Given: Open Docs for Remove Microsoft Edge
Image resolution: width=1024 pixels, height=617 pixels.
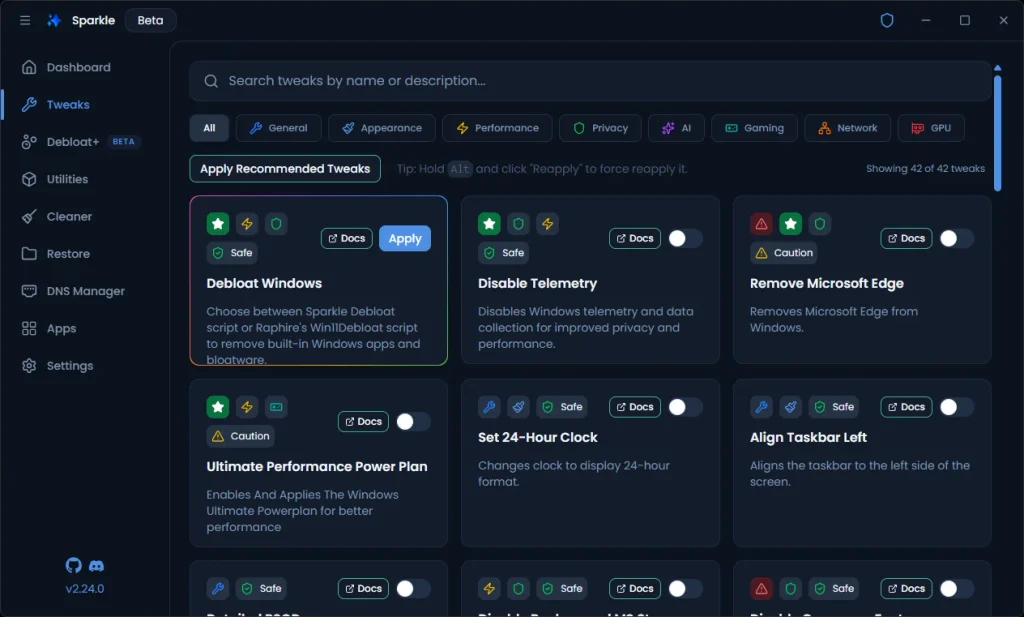Looking at the screenshot, I should pyautogui.click(x=906, y=238).
